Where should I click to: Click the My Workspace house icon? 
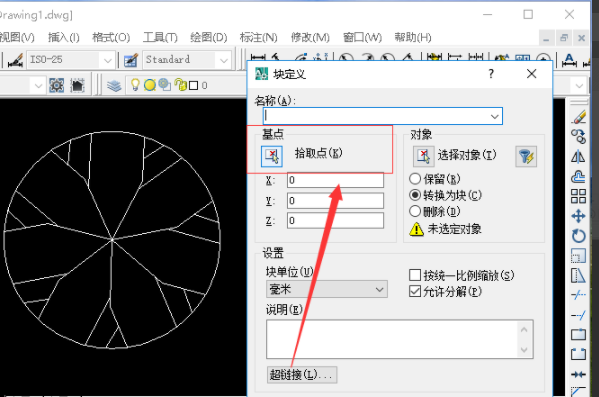point(77,85)
